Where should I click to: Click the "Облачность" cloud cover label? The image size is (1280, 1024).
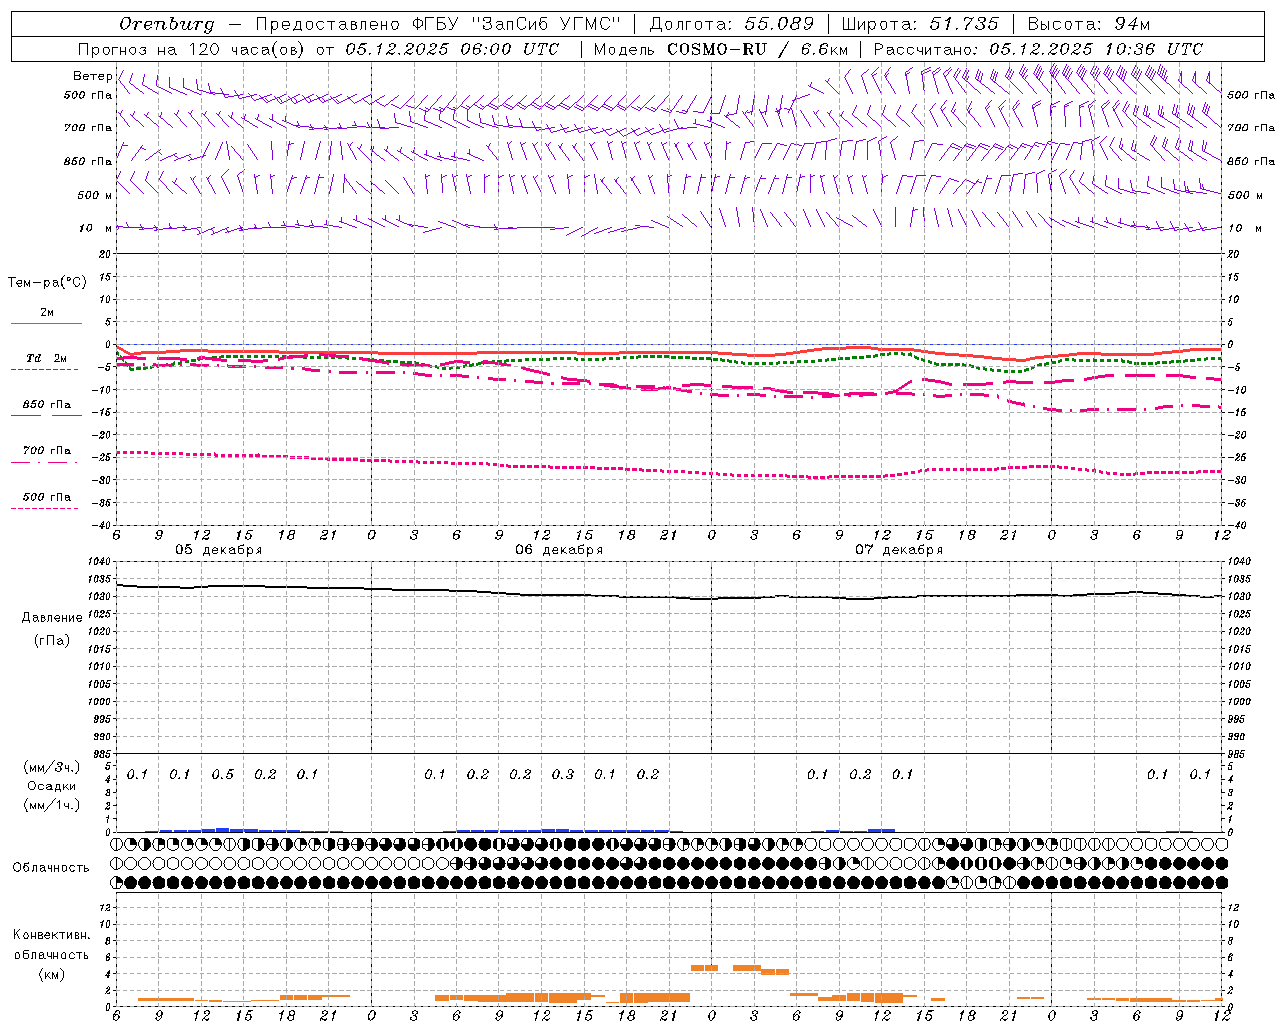51,868
